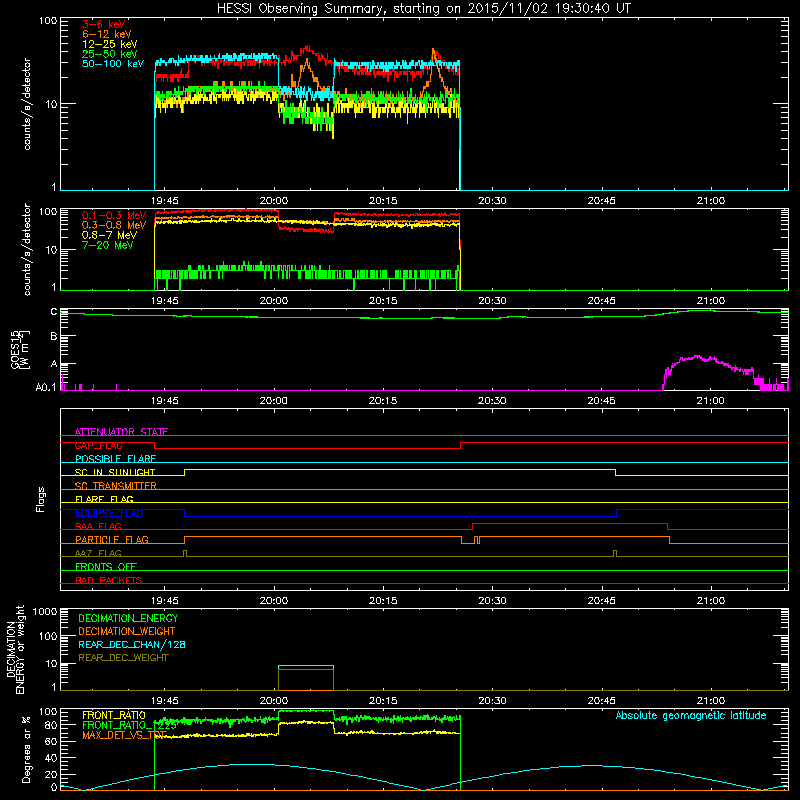The width and height of the screenshot is (800, 800).
Task: Click the '0.8-7 MeV' legend entry
Action: pos(109,235)
